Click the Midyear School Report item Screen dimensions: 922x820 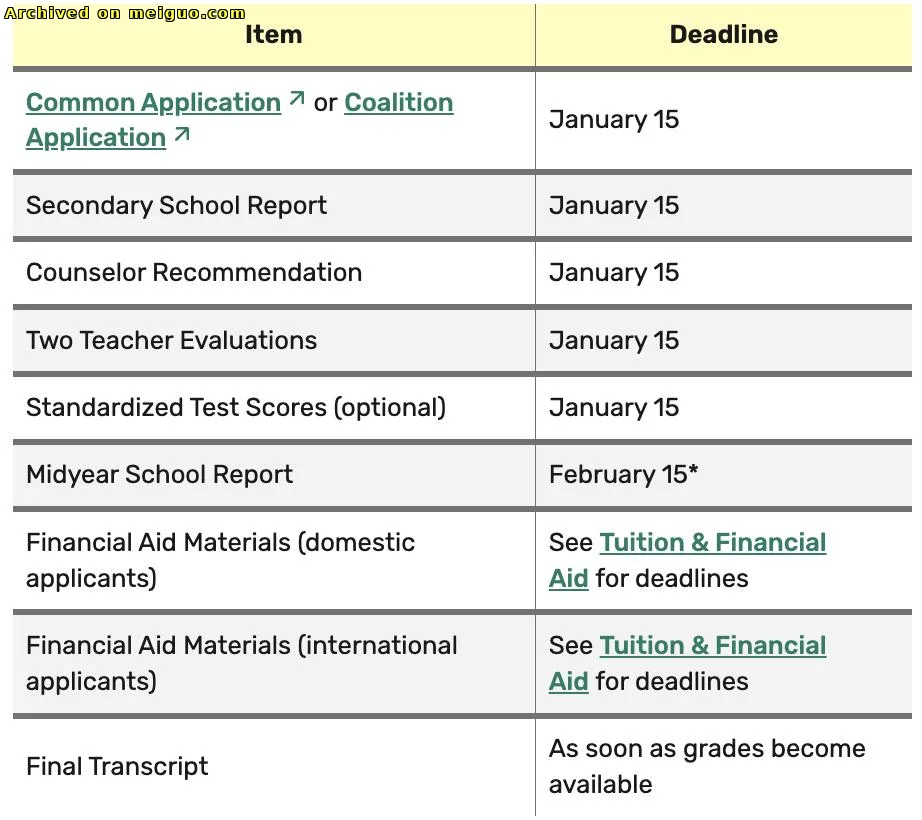tap(159, 475)
